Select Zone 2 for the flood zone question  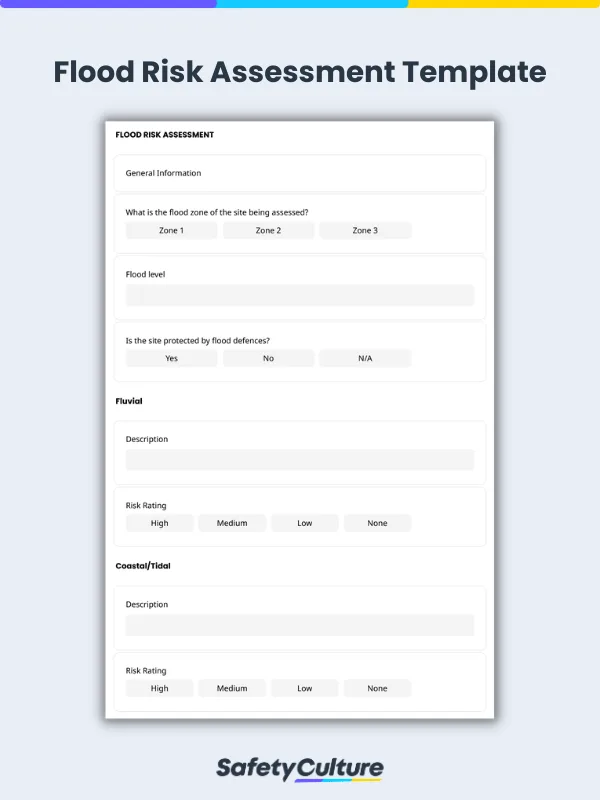click(x=268, y=230)
